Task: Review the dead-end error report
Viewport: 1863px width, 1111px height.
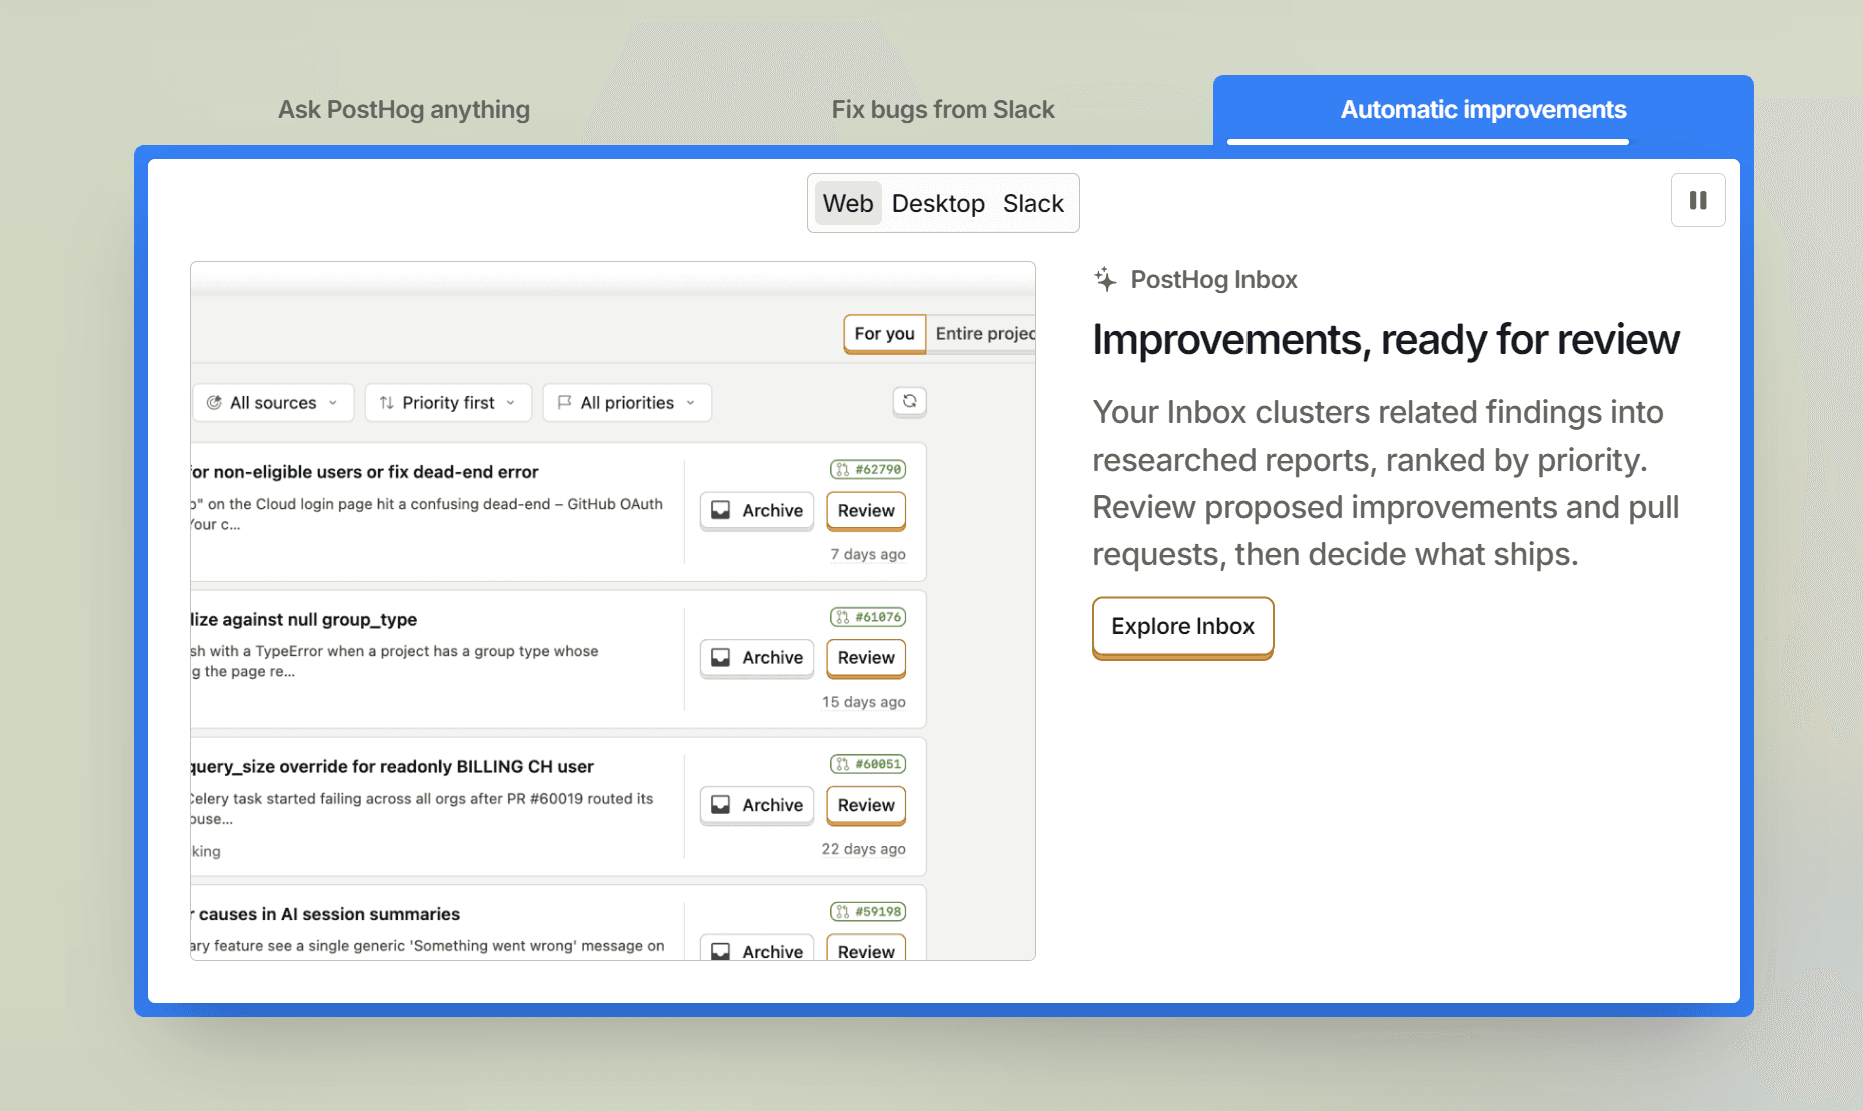Action: pyautogui.click(x=866, y=511)
